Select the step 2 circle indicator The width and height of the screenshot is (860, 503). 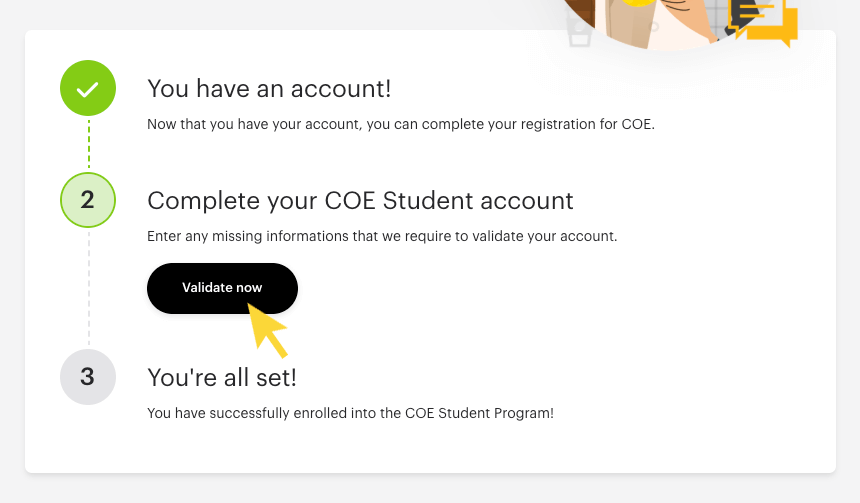pos(88,200)
